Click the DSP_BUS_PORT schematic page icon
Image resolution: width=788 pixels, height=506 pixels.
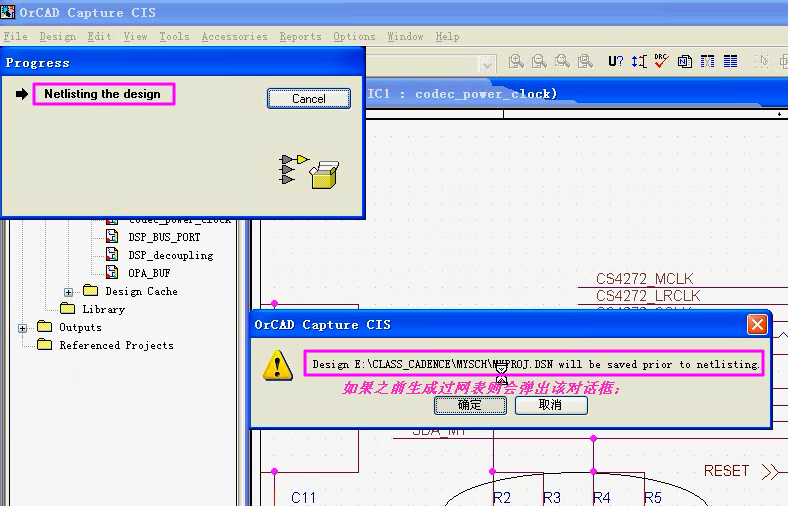[111, 237]
